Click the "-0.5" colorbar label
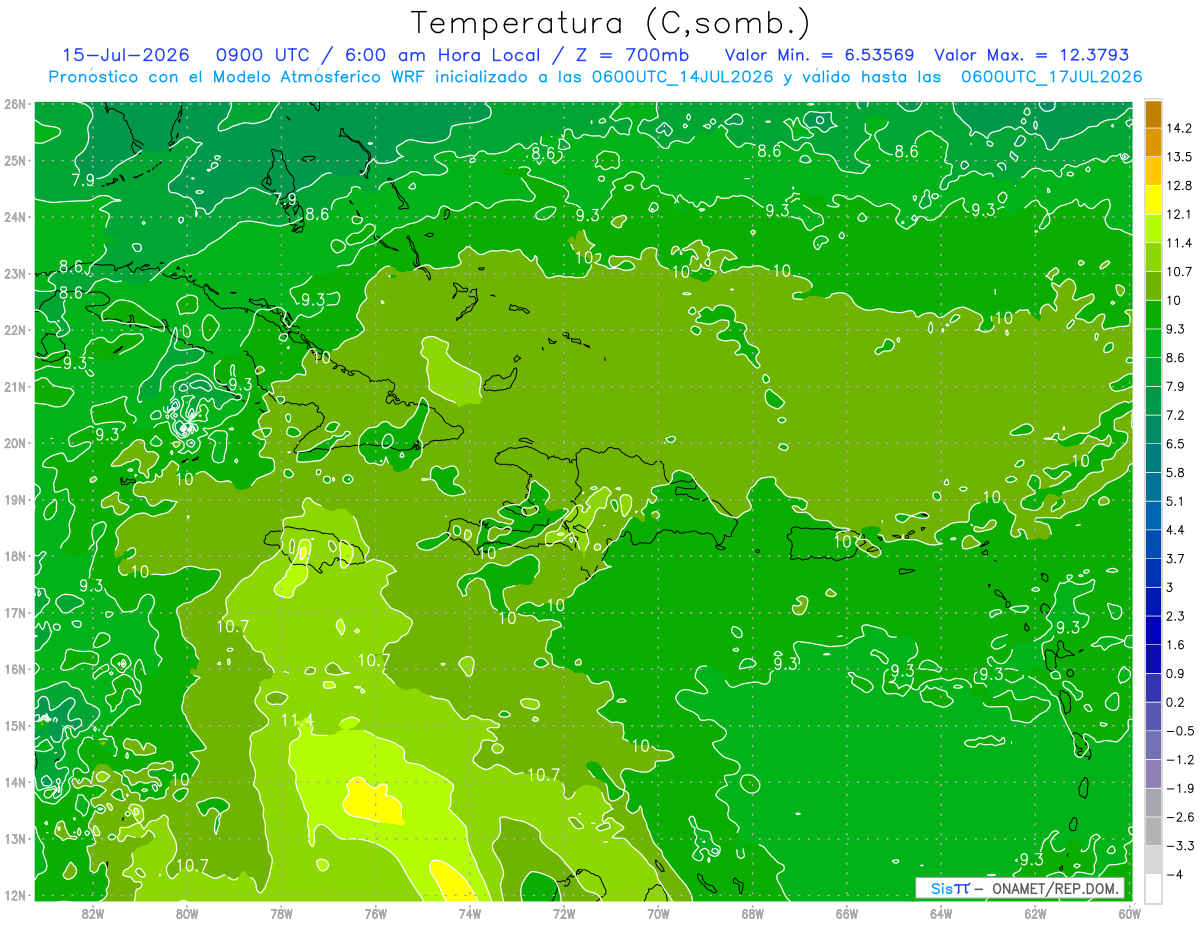The width and height of the screenshot is (1200, 927). coord(1180,731)
